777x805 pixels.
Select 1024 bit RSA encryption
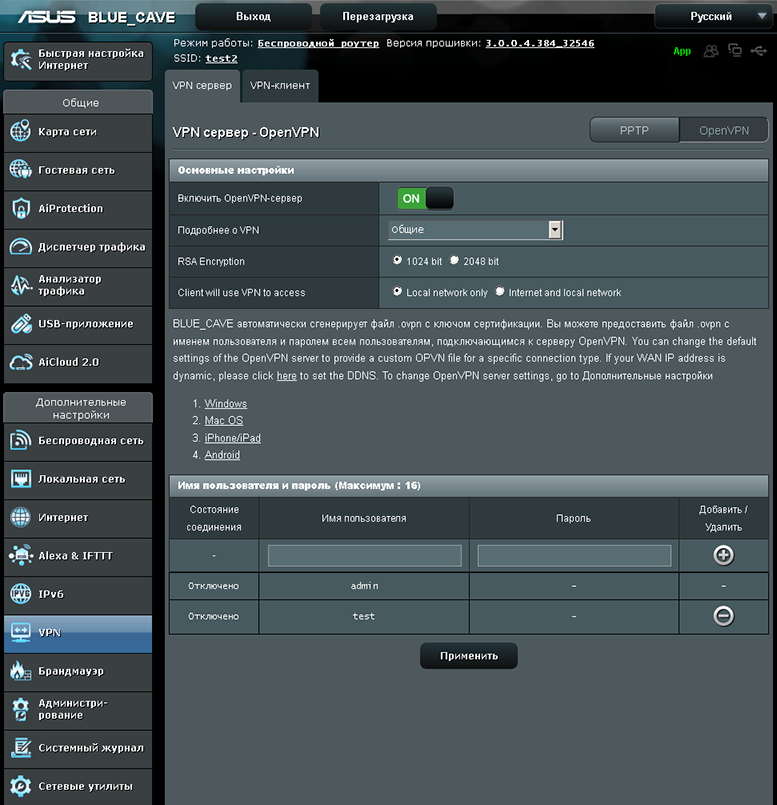pyautogui.click(x=397, y=260)
